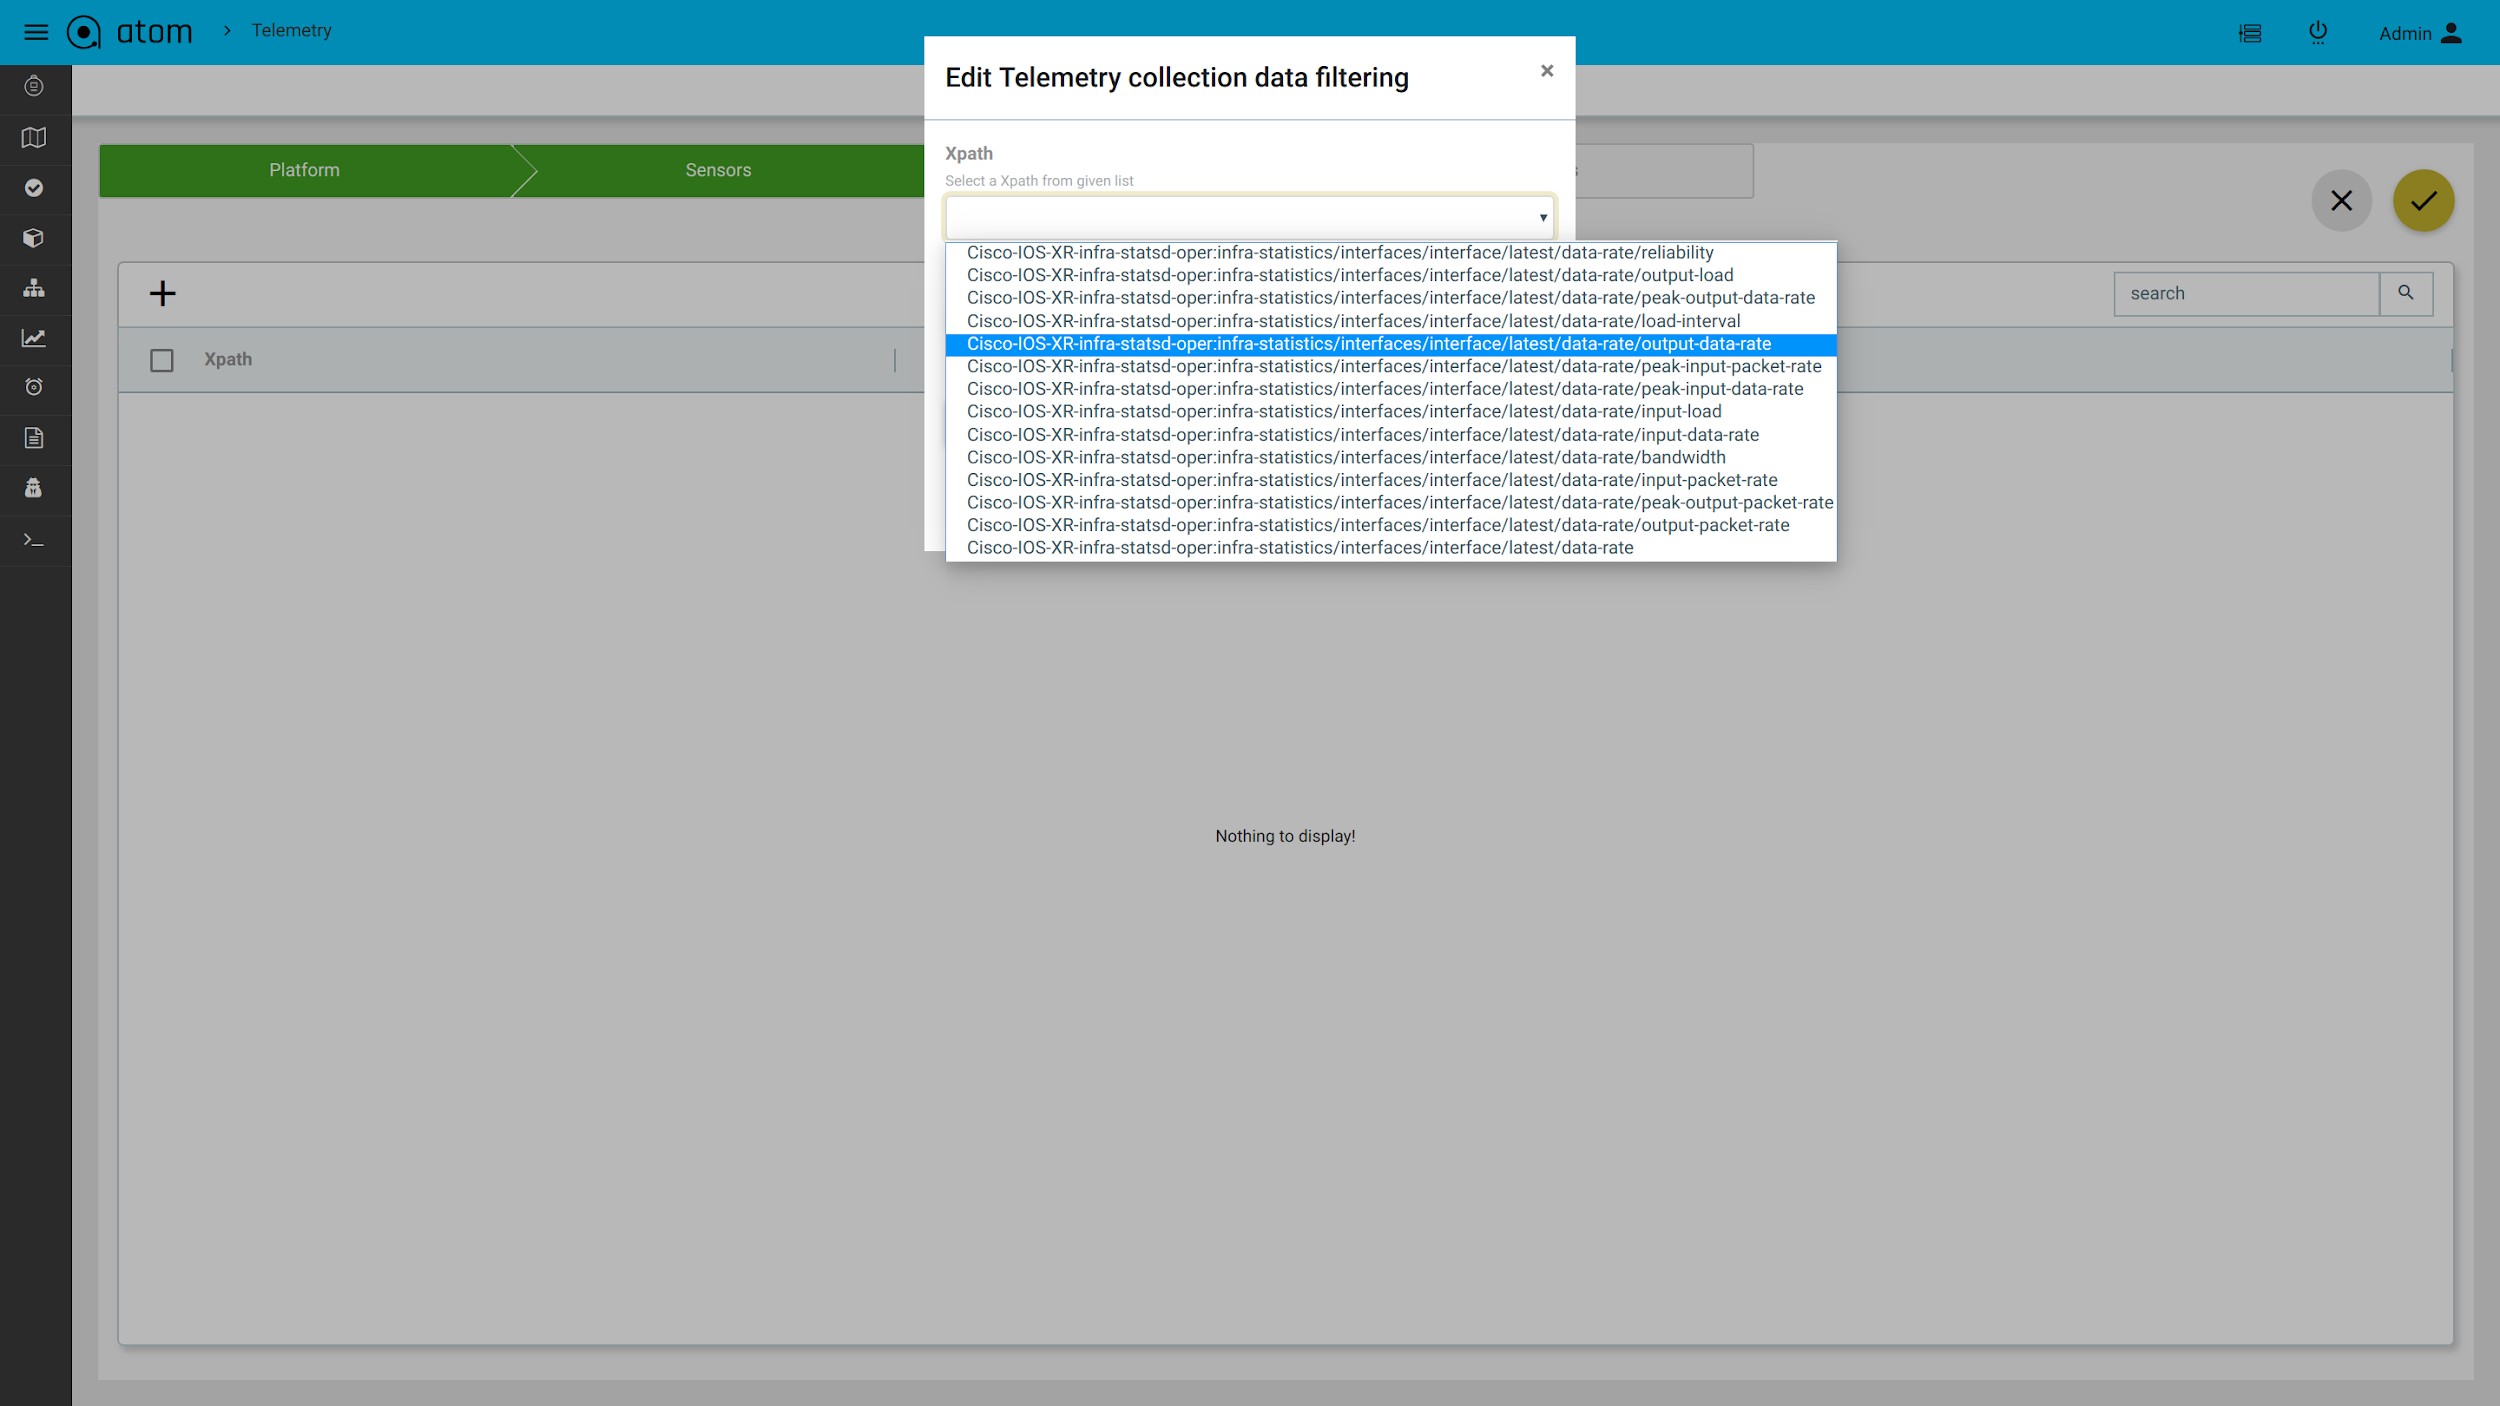The height and width of the screenshot is (1406, 2500).
Task: Select the data-rate/peak-output-data-rate option
Action: tap(1391, 298)
